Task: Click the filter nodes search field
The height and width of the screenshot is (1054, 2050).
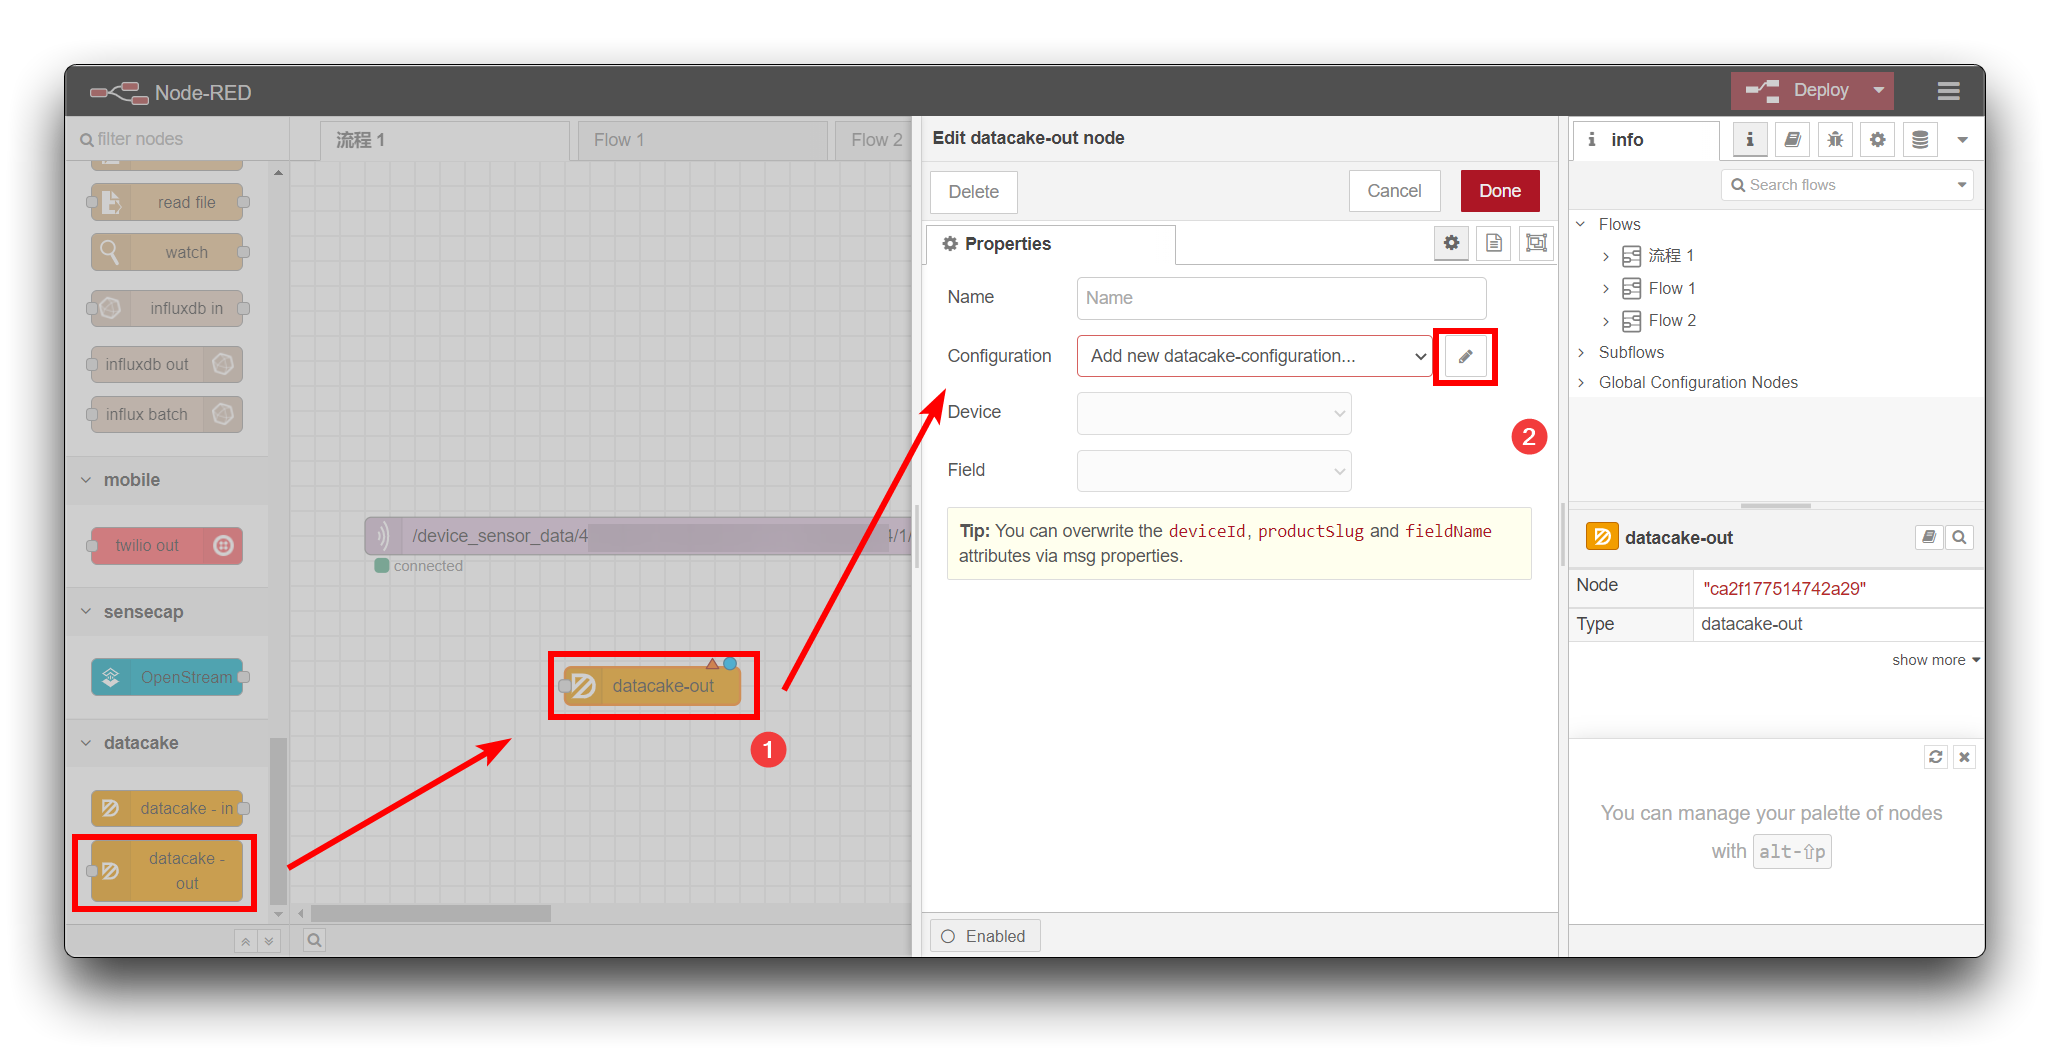Action: point(178,139)
